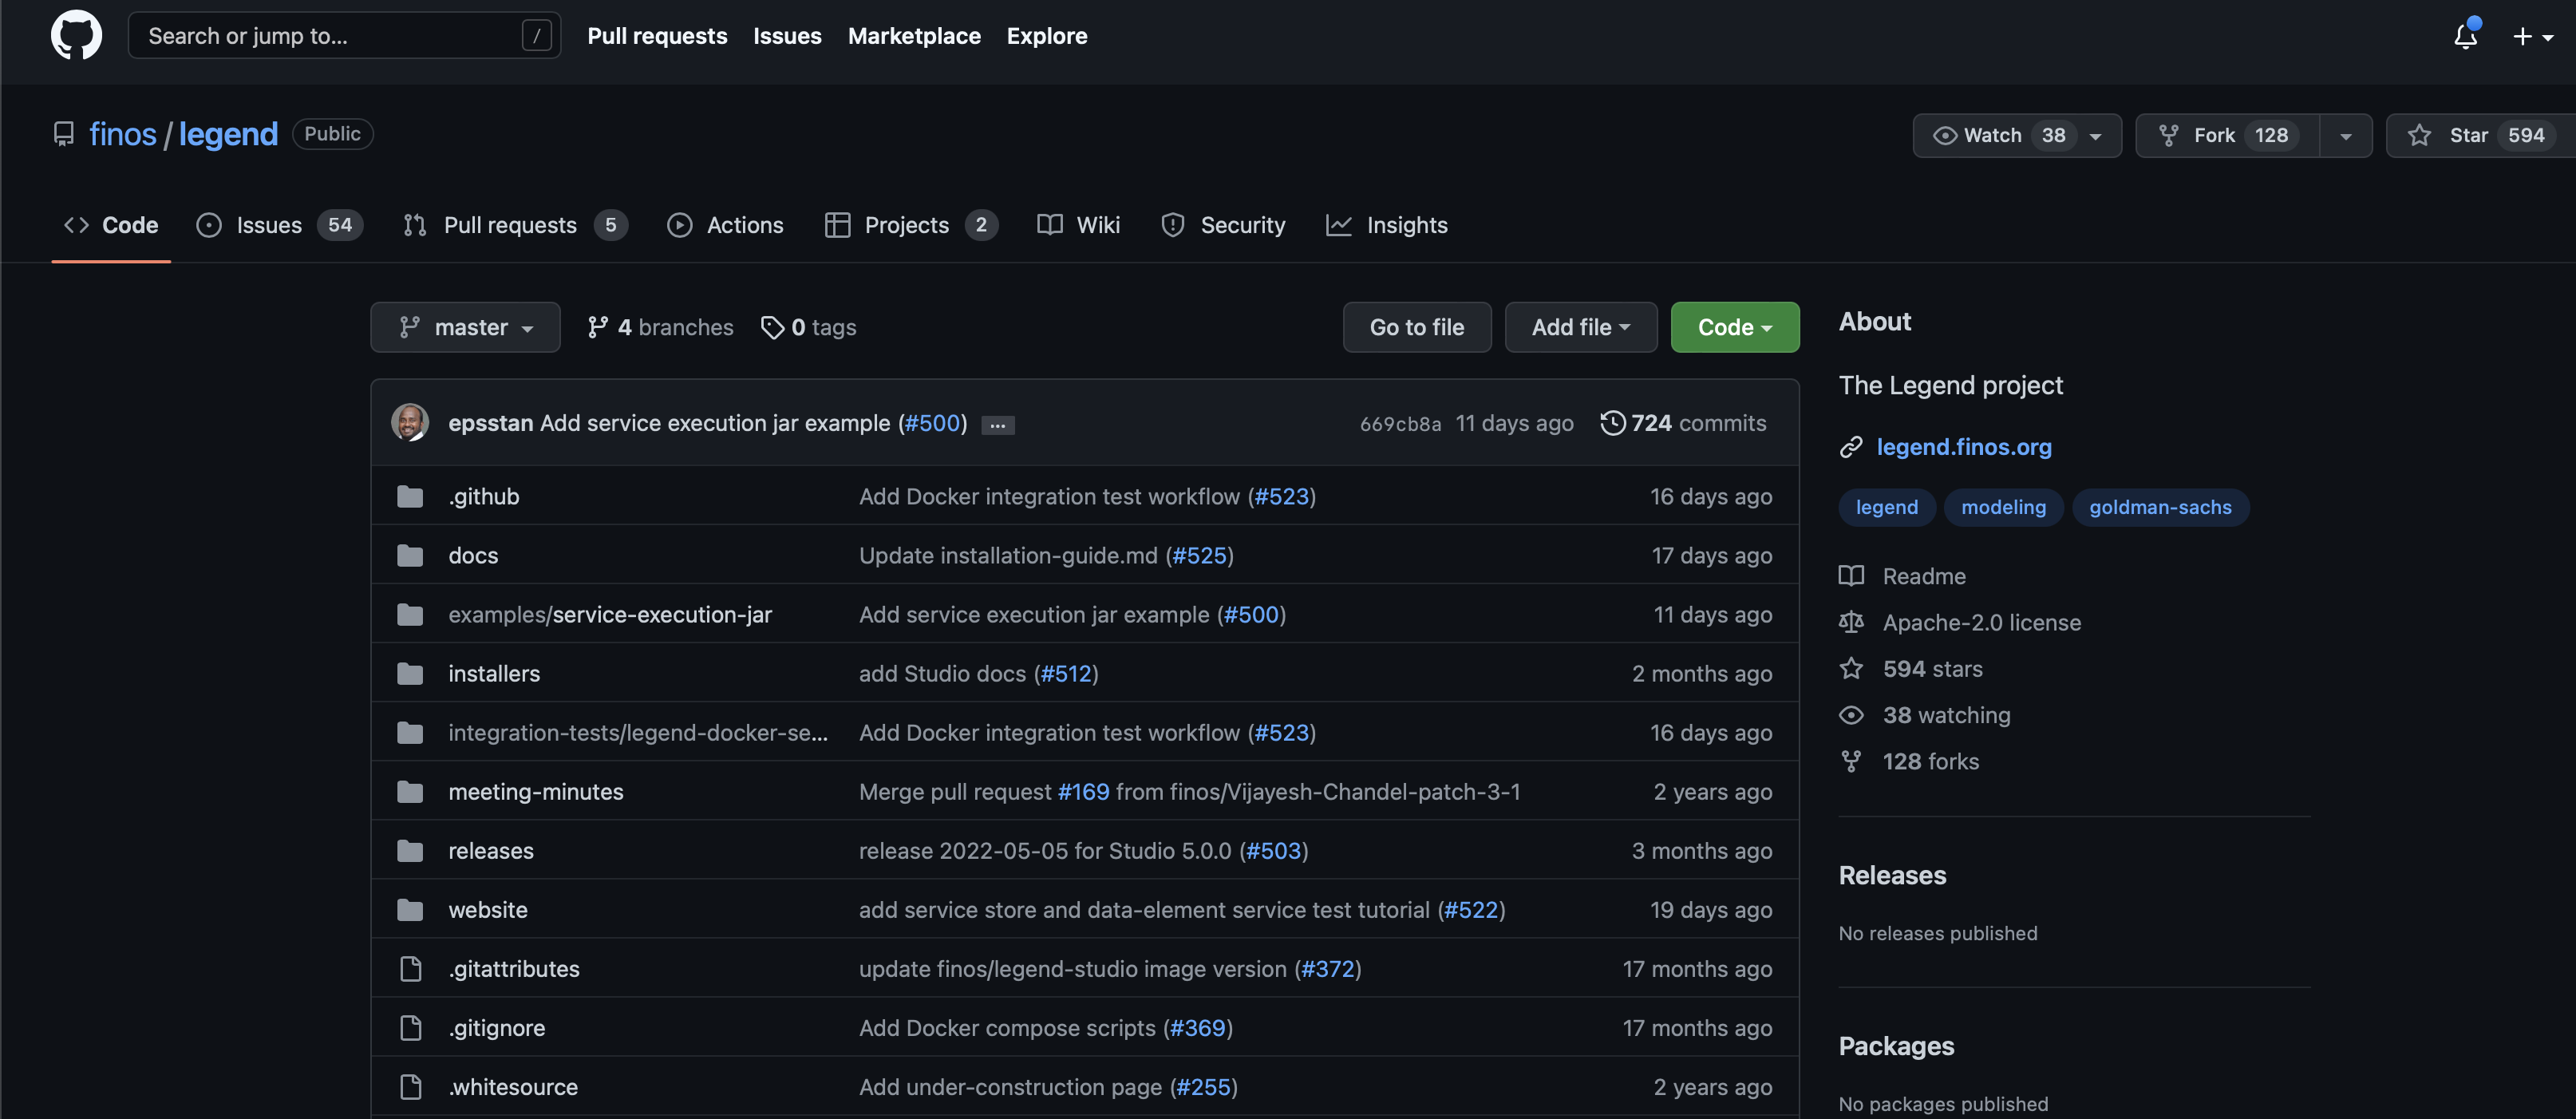Select the modeling topic tag
This screenshot has width=2576, height=1119.
(x=2003, y=507)
